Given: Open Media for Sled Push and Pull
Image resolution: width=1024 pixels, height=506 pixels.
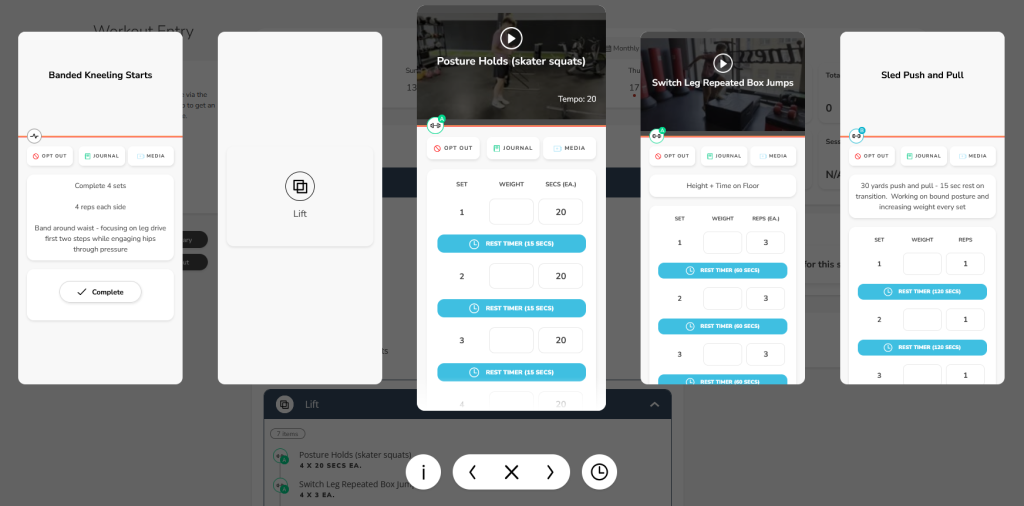Looking at the screenshot, I should click(x=973, y=156).
